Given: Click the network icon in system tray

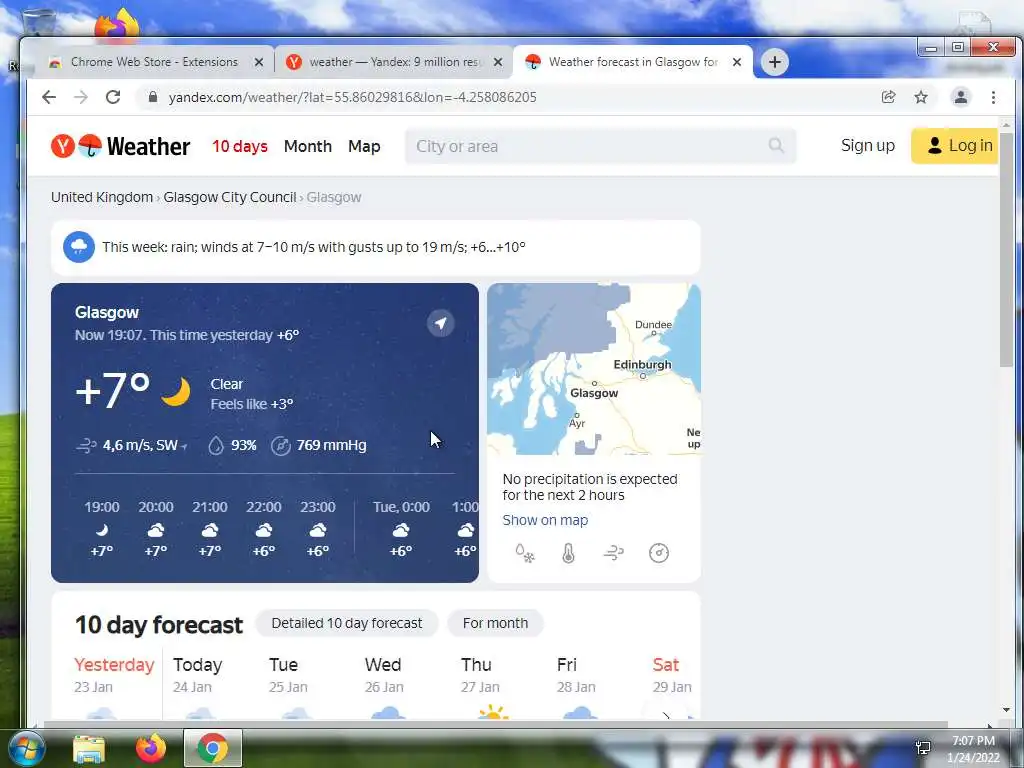Looking at the screenshot, I should tap(923, 748).
